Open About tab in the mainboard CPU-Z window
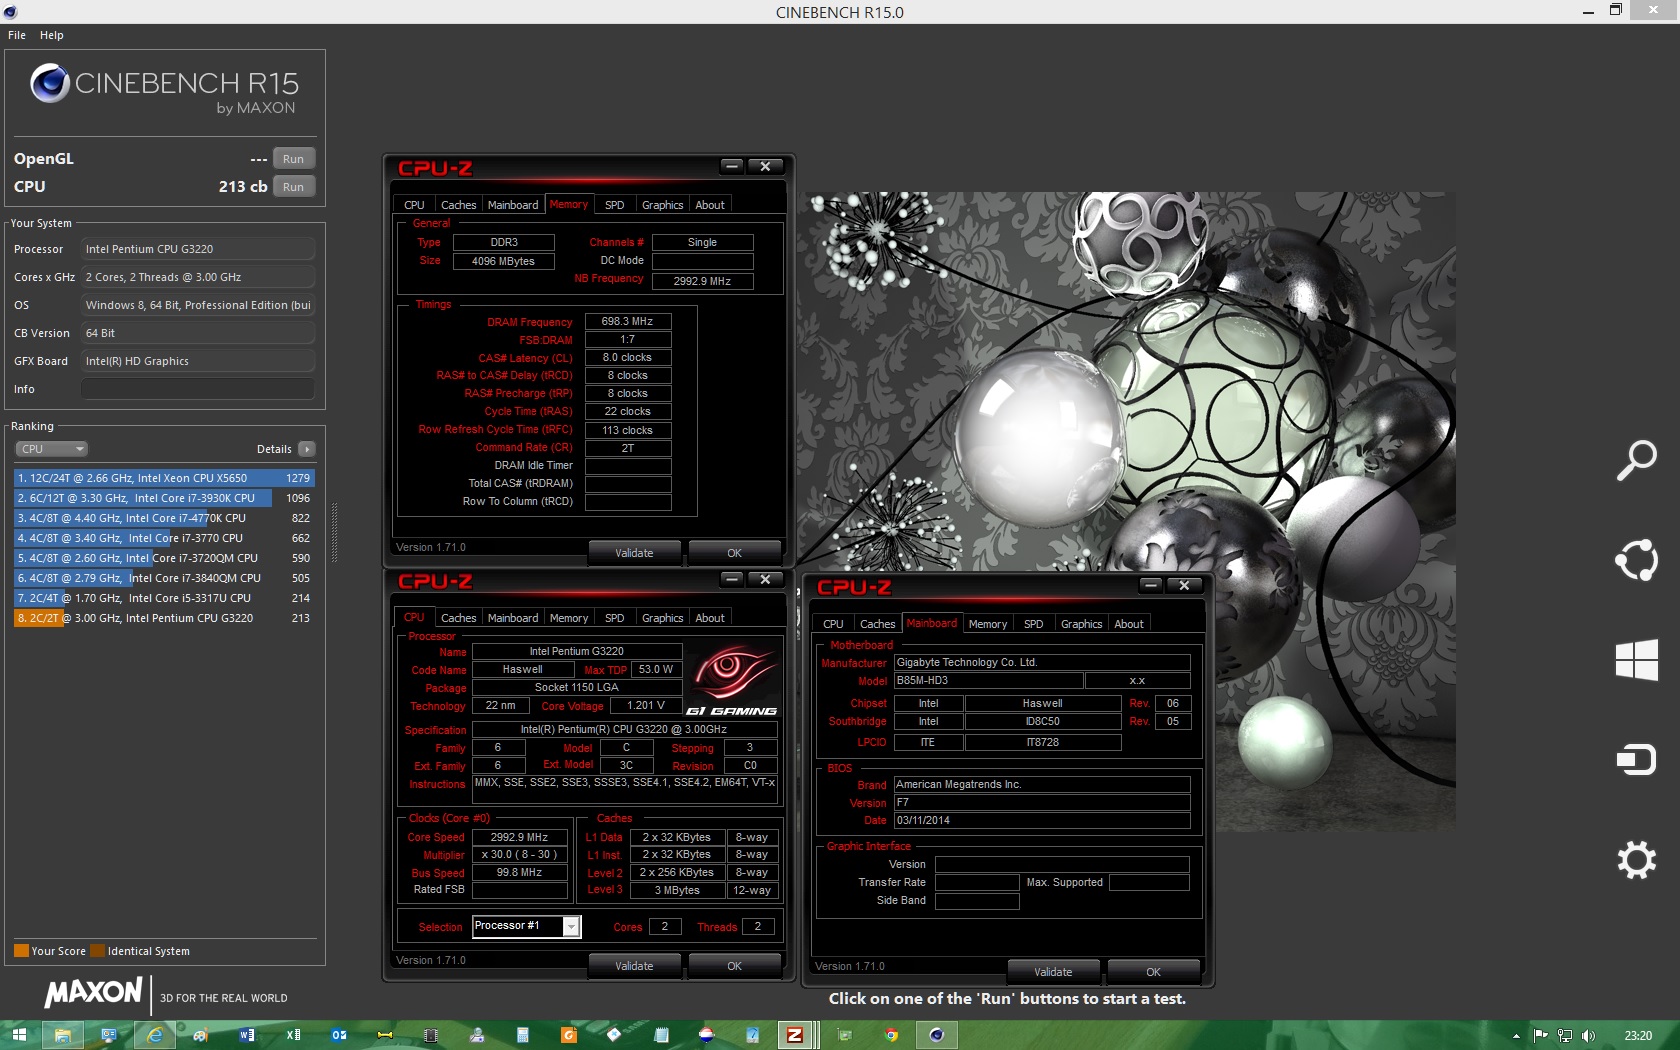 point(1129,624)
